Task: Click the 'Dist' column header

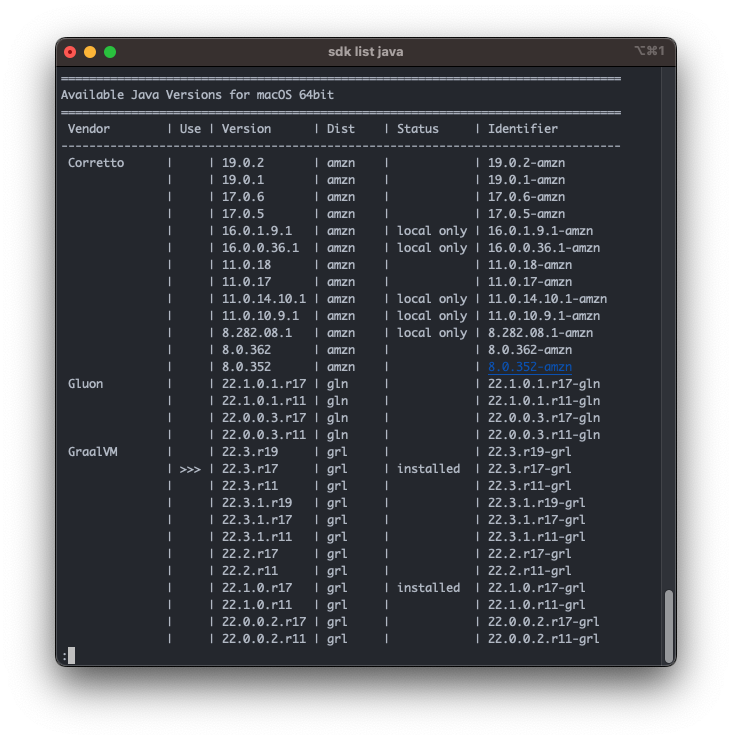Action: click(341, 129)
